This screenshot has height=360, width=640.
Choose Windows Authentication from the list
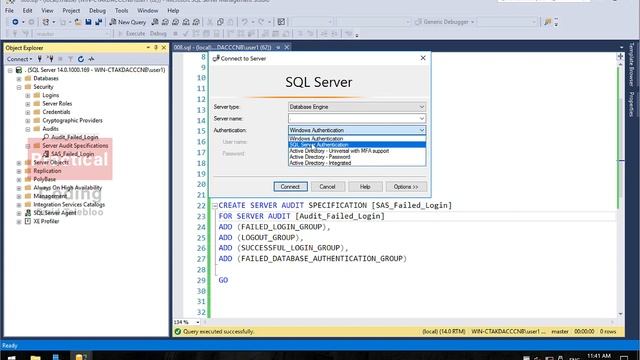(357, 139)
